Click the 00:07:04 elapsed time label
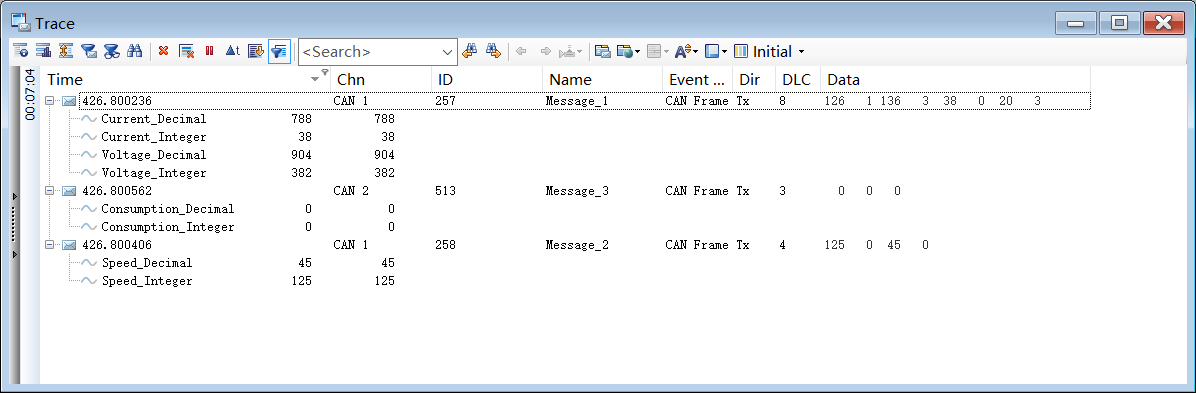 pos(30,94)
